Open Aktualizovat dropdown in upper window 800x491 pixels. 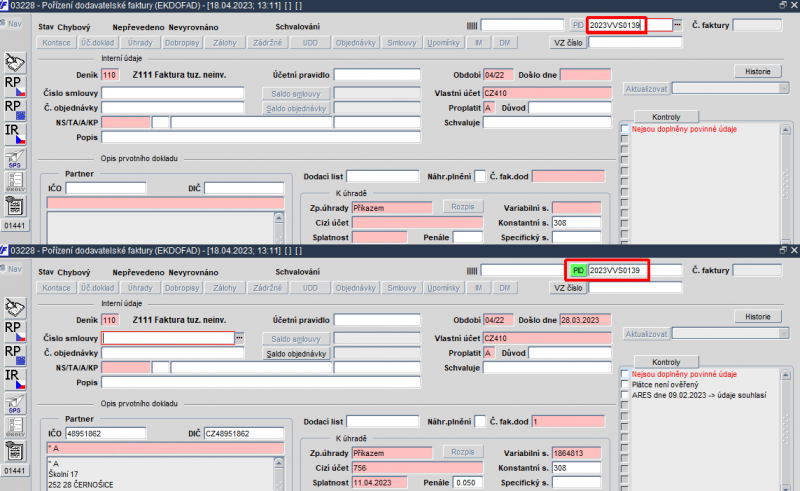[784, 89]
